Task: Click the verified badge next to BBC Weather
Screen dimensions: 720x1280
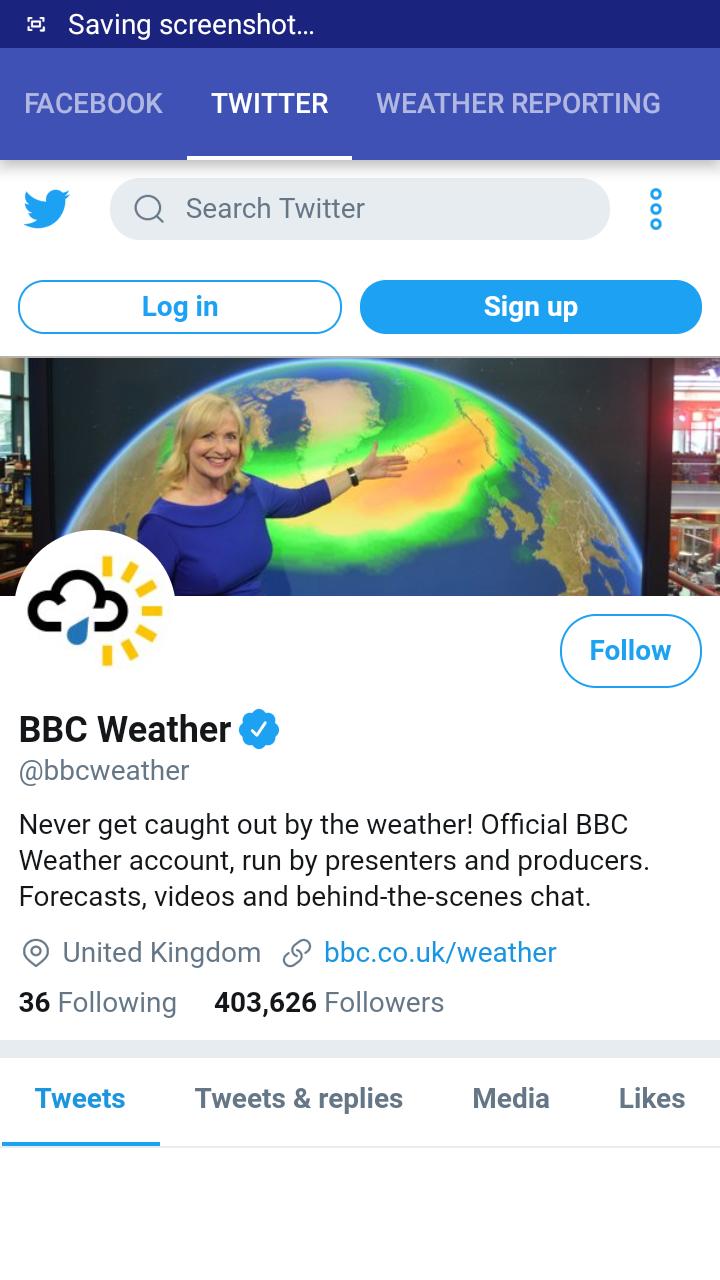Action: click(x=258, y=730)
